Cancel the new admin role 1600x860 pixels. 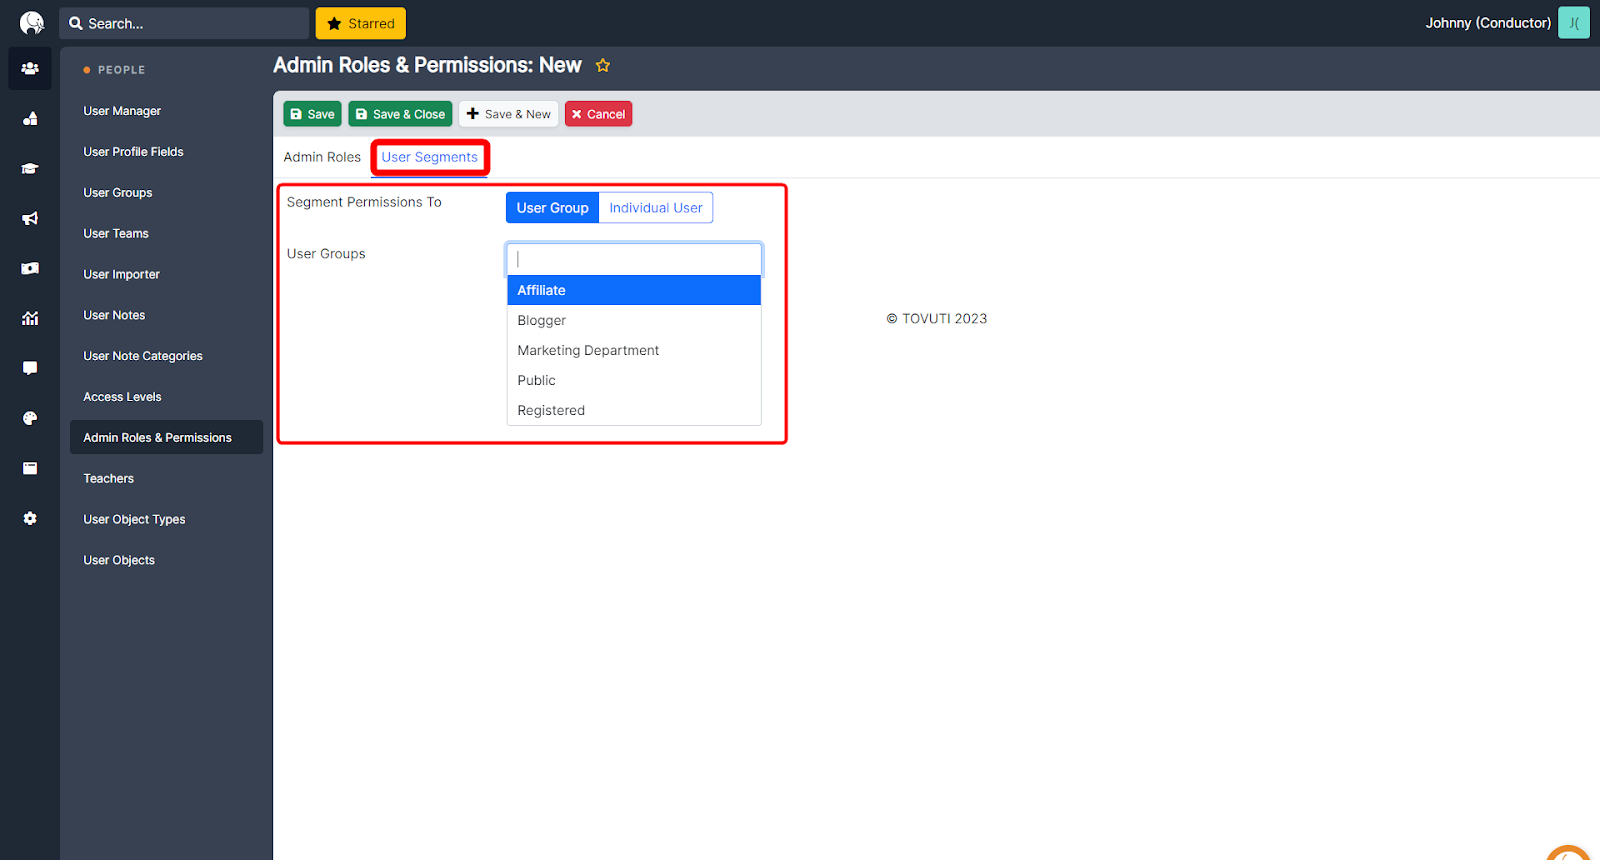598,114
